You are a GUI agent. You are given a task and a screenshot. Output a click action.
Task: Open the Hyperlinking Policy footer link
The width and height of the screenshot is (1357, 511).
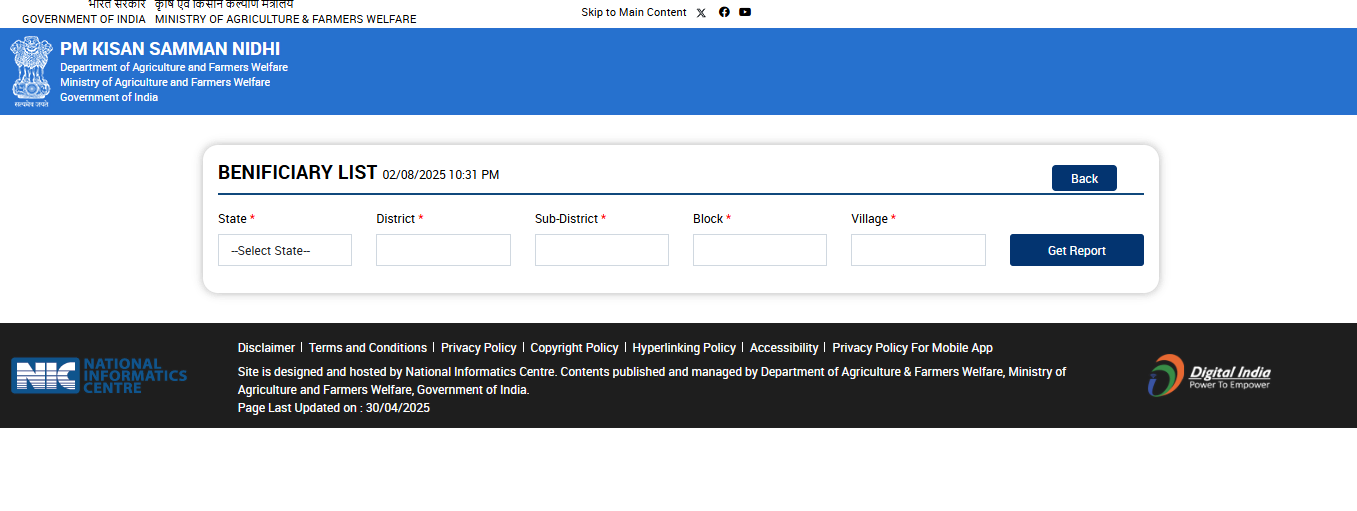(x=684, y=348)
